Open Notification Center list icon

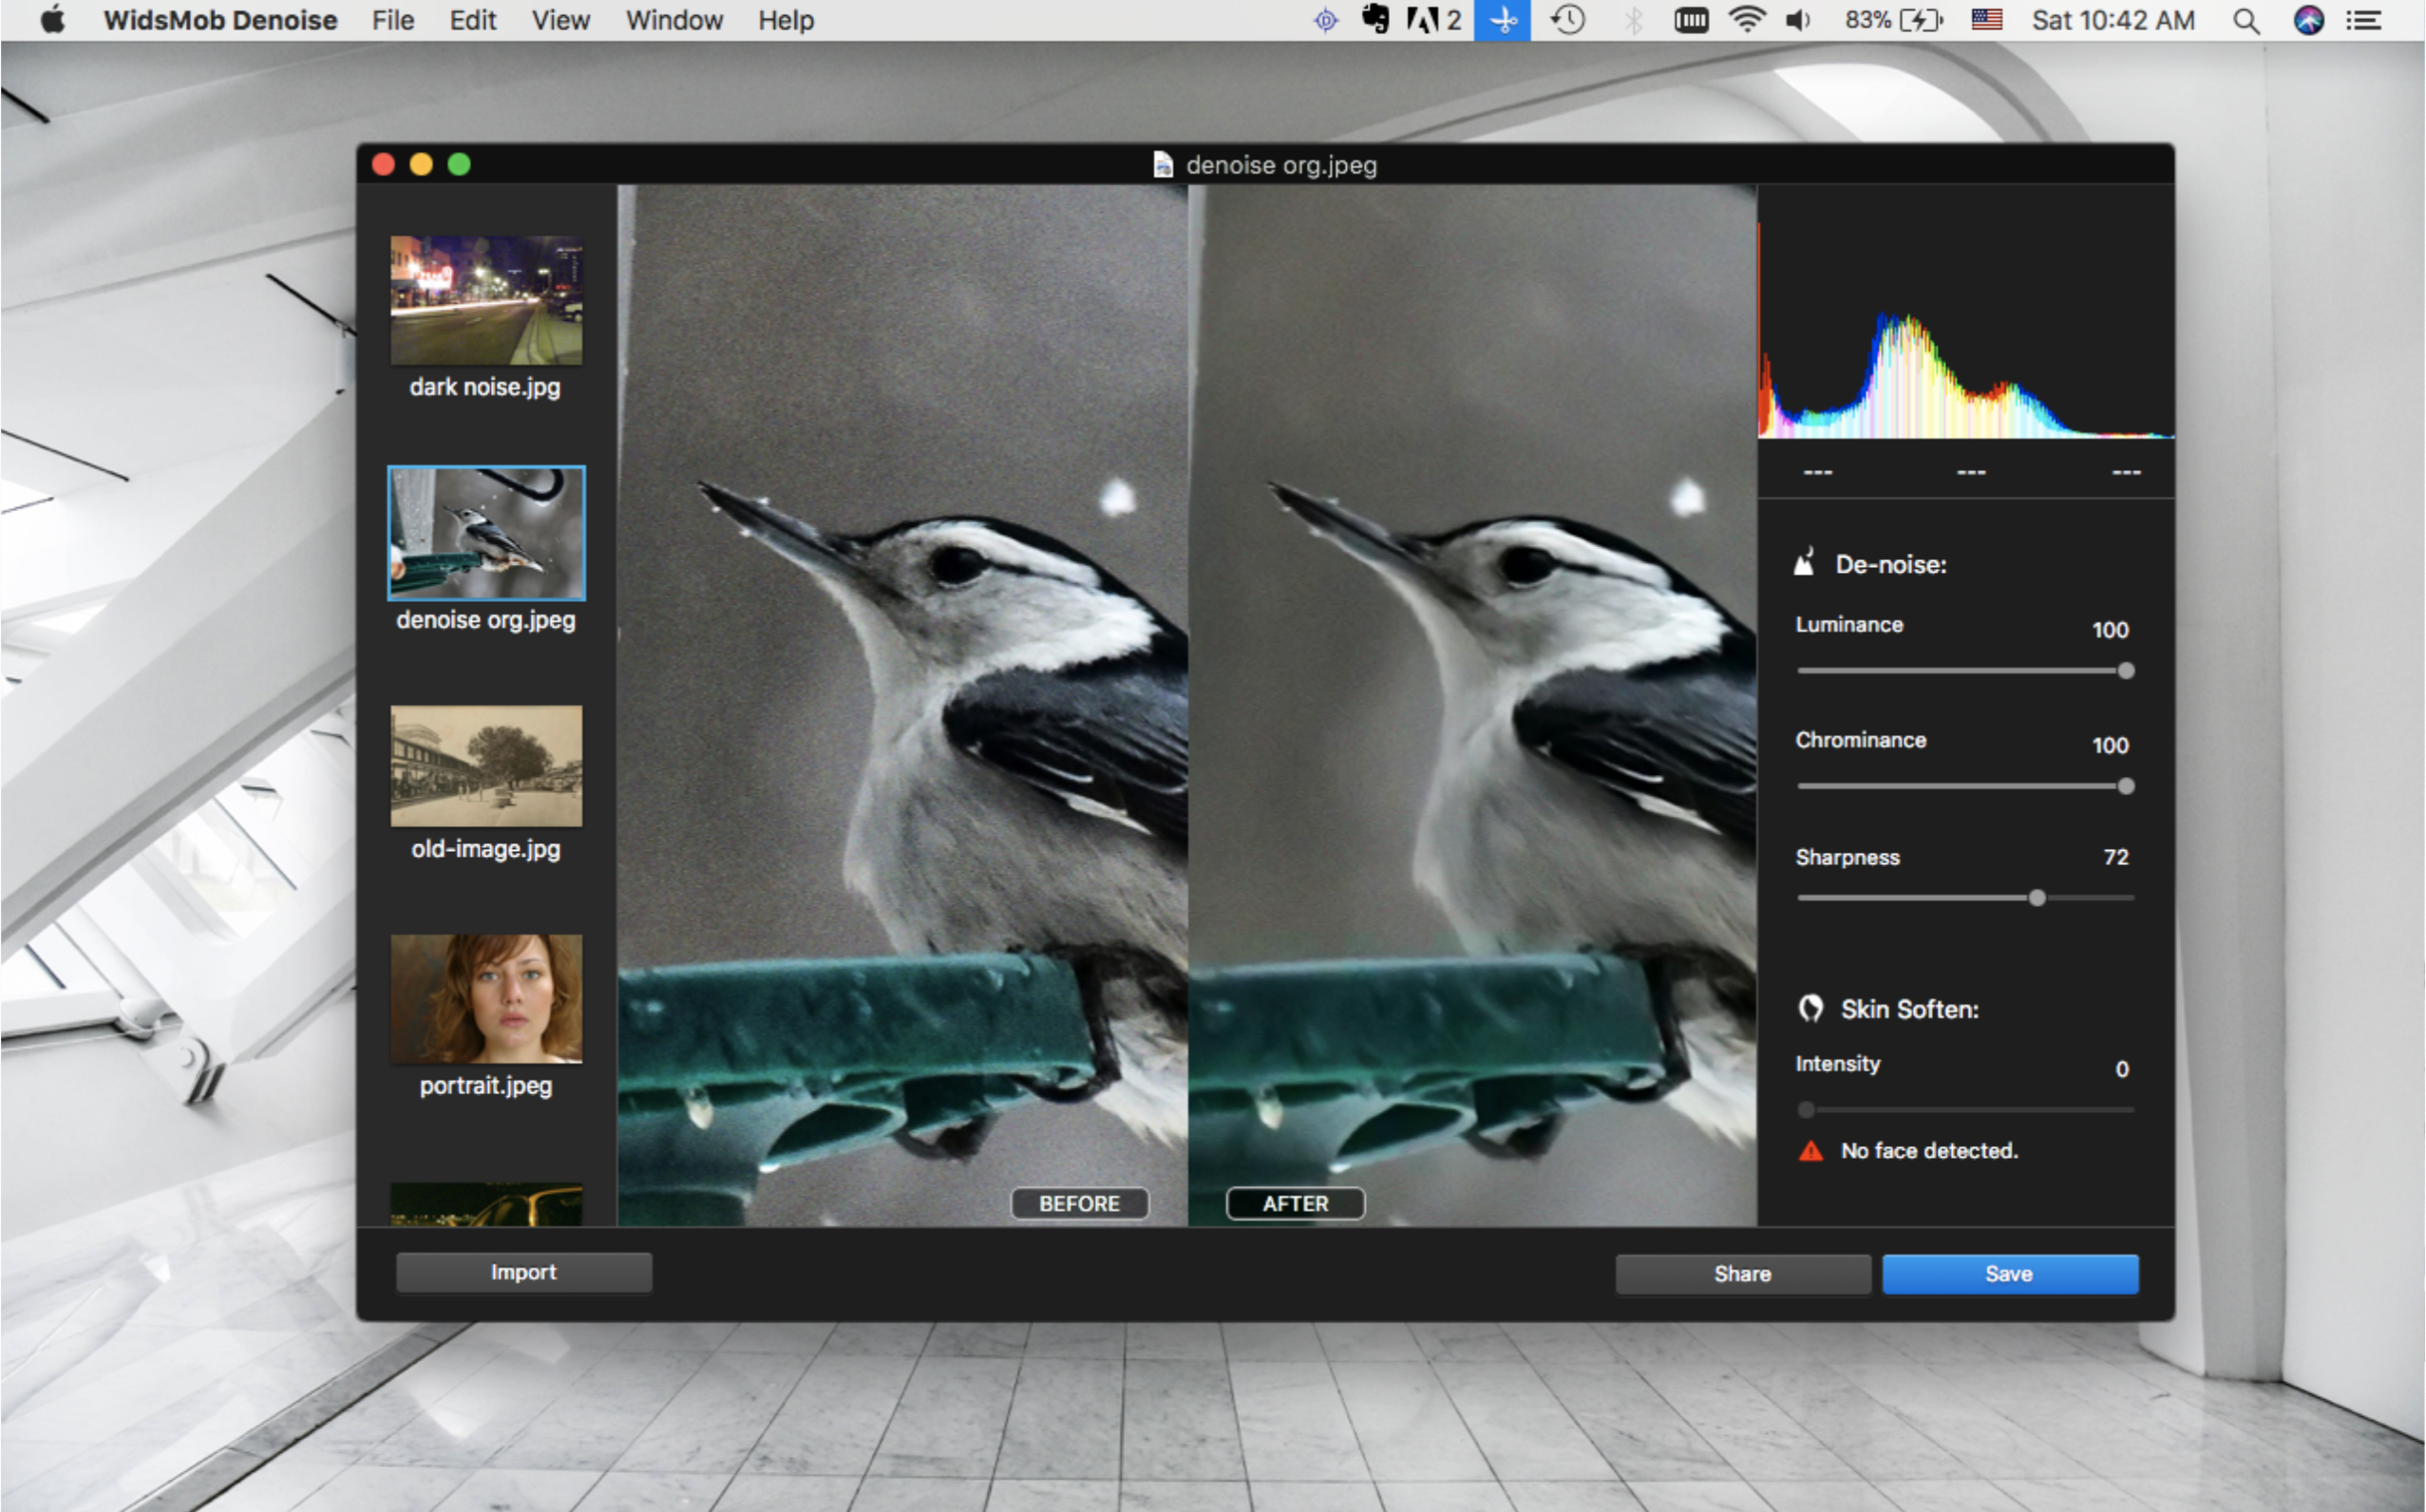click(2365, 21)
